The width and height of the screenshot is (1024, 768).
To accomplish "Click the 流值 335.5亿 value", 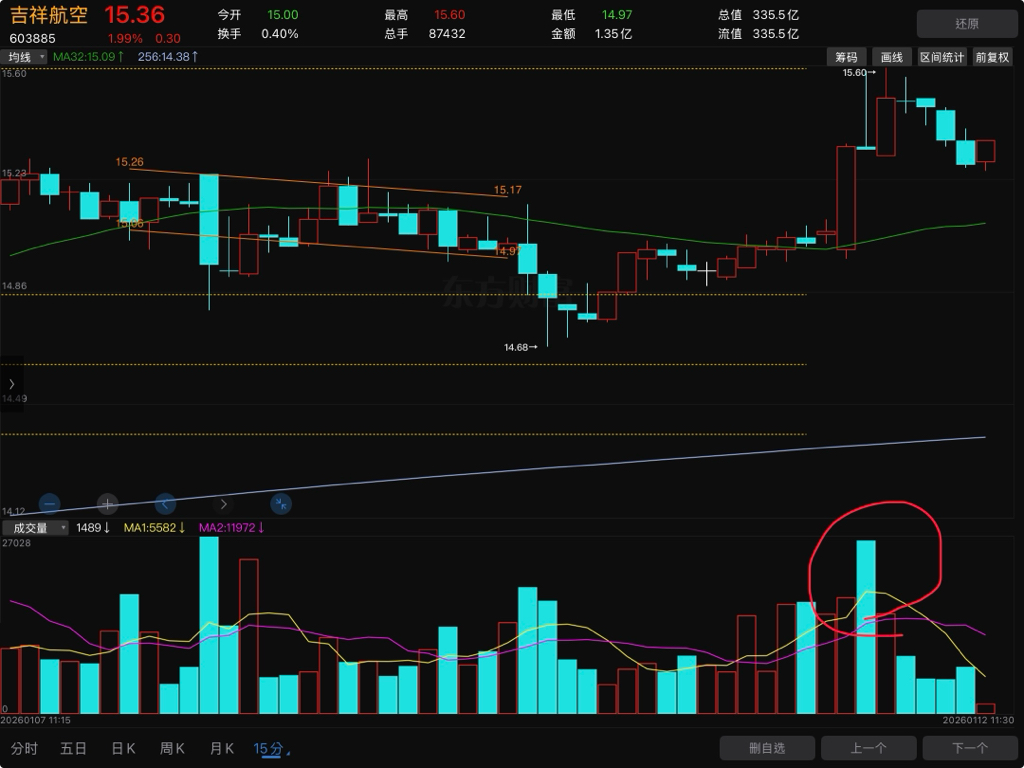I will point(775,33).
